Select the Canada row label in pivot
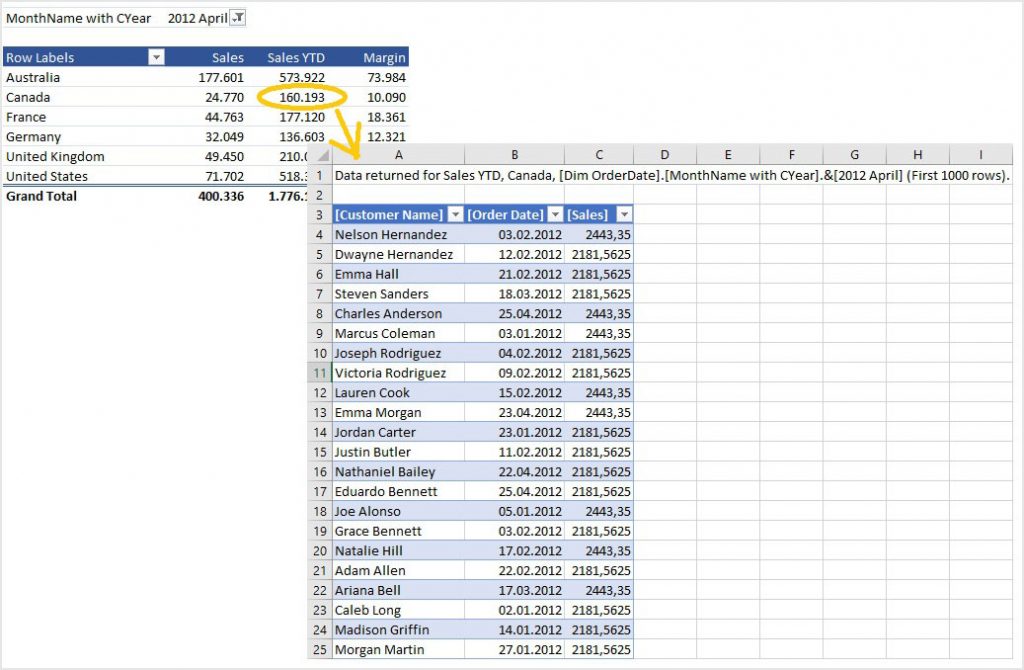The height and width of the screenshot is (670, 1024). (35, 97)
